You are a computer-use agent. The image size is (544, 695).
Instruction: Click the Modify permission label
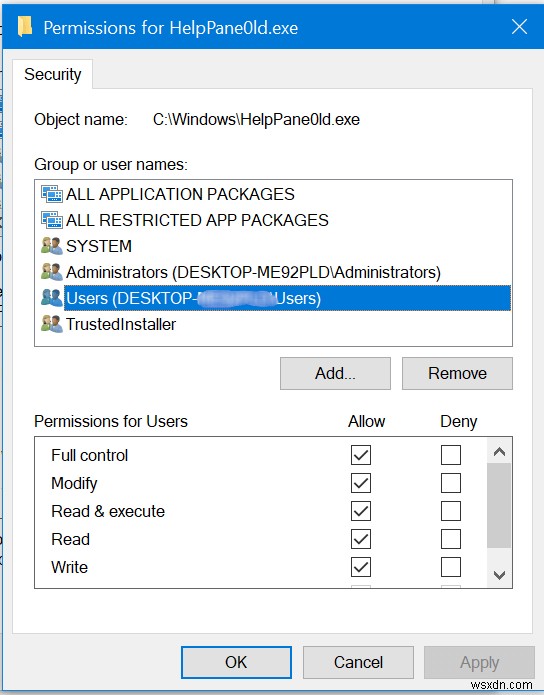pos(74,483)
